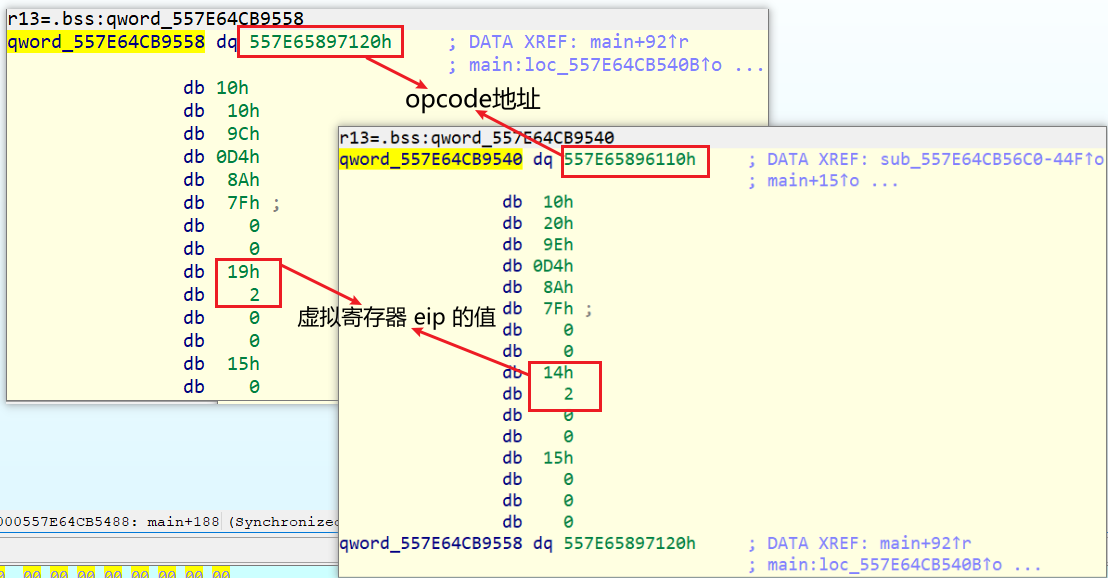
Task: Select the value 557E65897120h in the top listing
Action: tap(320, 42)
